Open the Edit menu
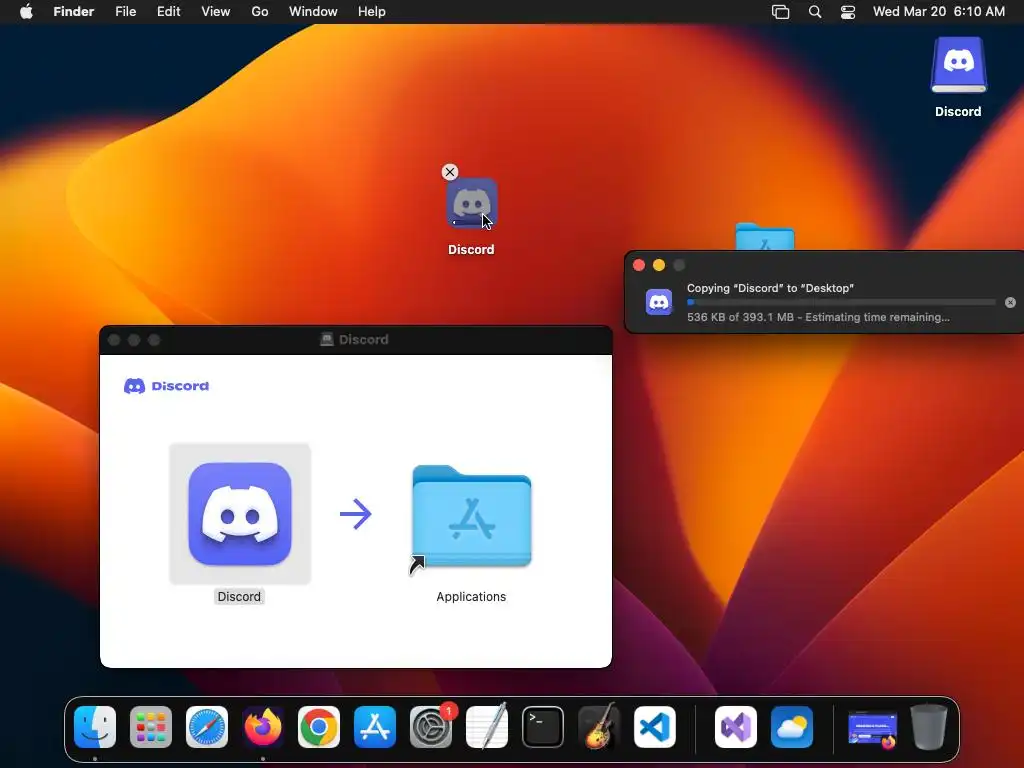1024x768 pixels. 168,12
